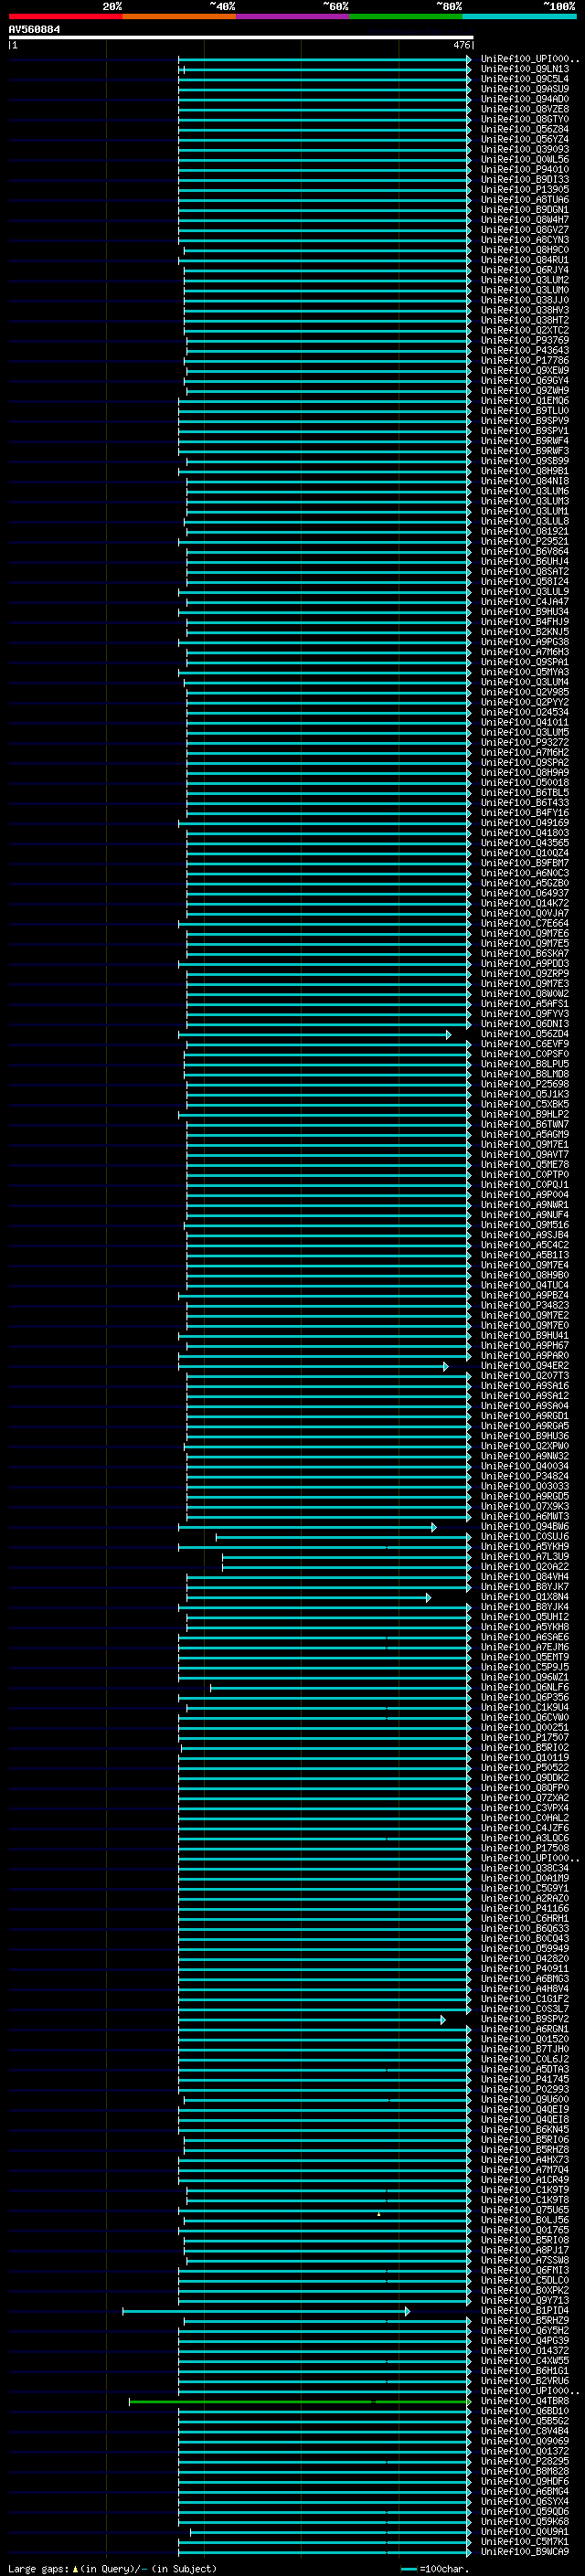Select hit label UniRef100_B9SPV2

[524, 2019]
